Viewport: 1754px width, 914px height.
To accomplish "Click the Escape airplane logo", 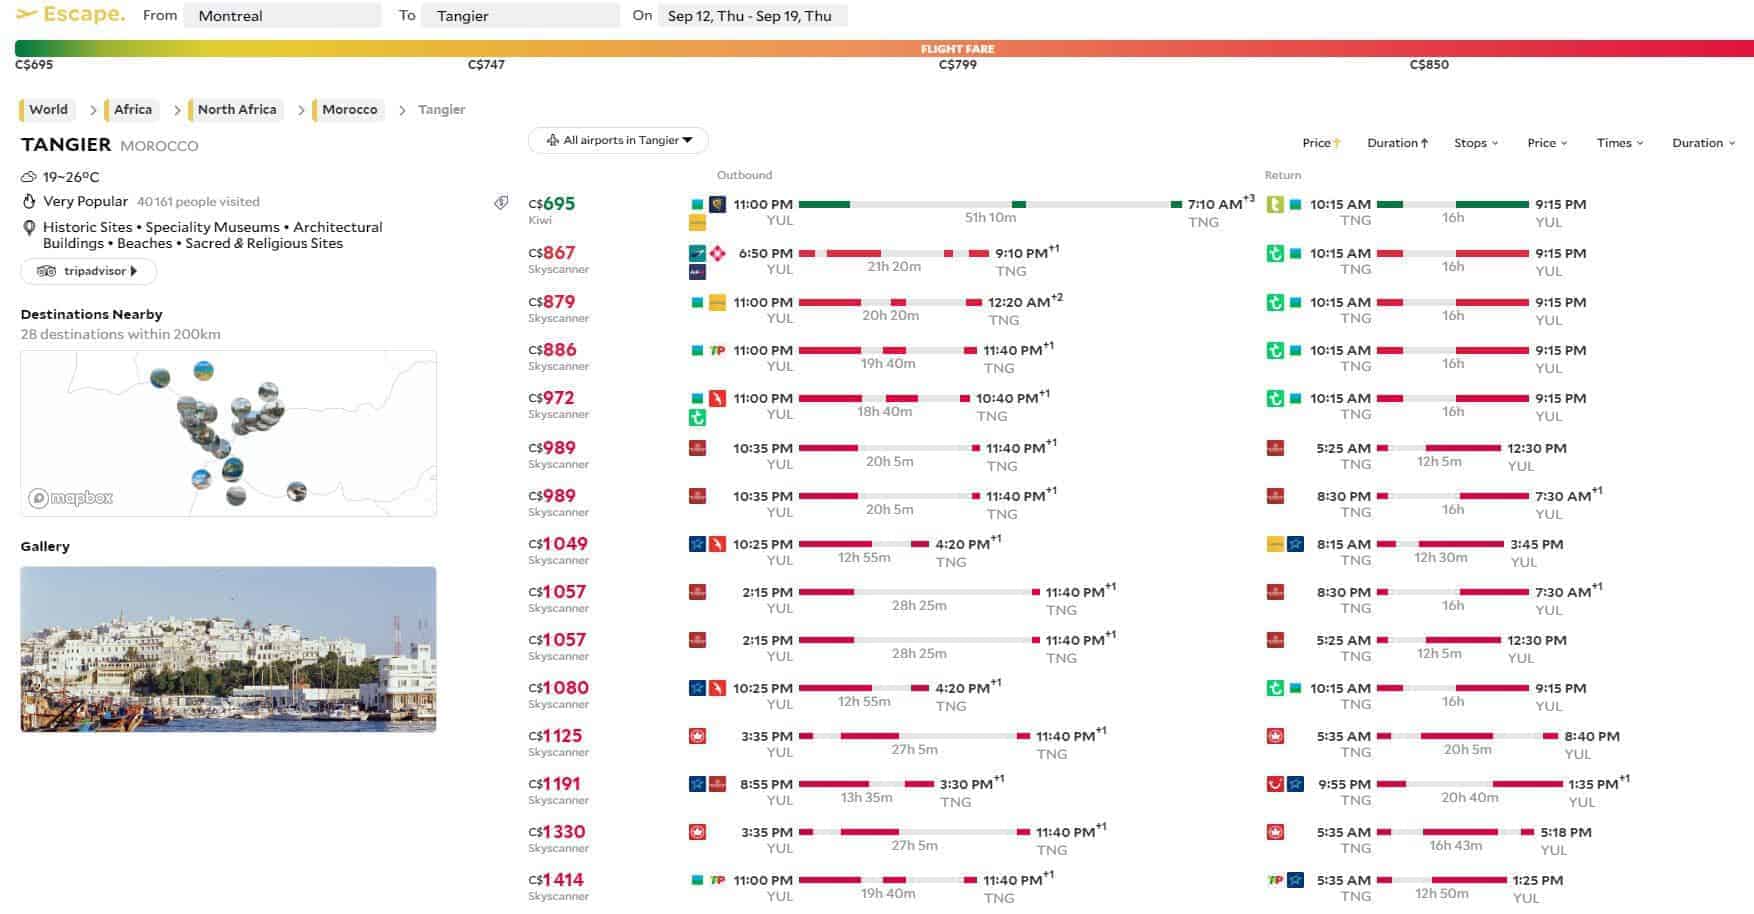I will 27,15.
